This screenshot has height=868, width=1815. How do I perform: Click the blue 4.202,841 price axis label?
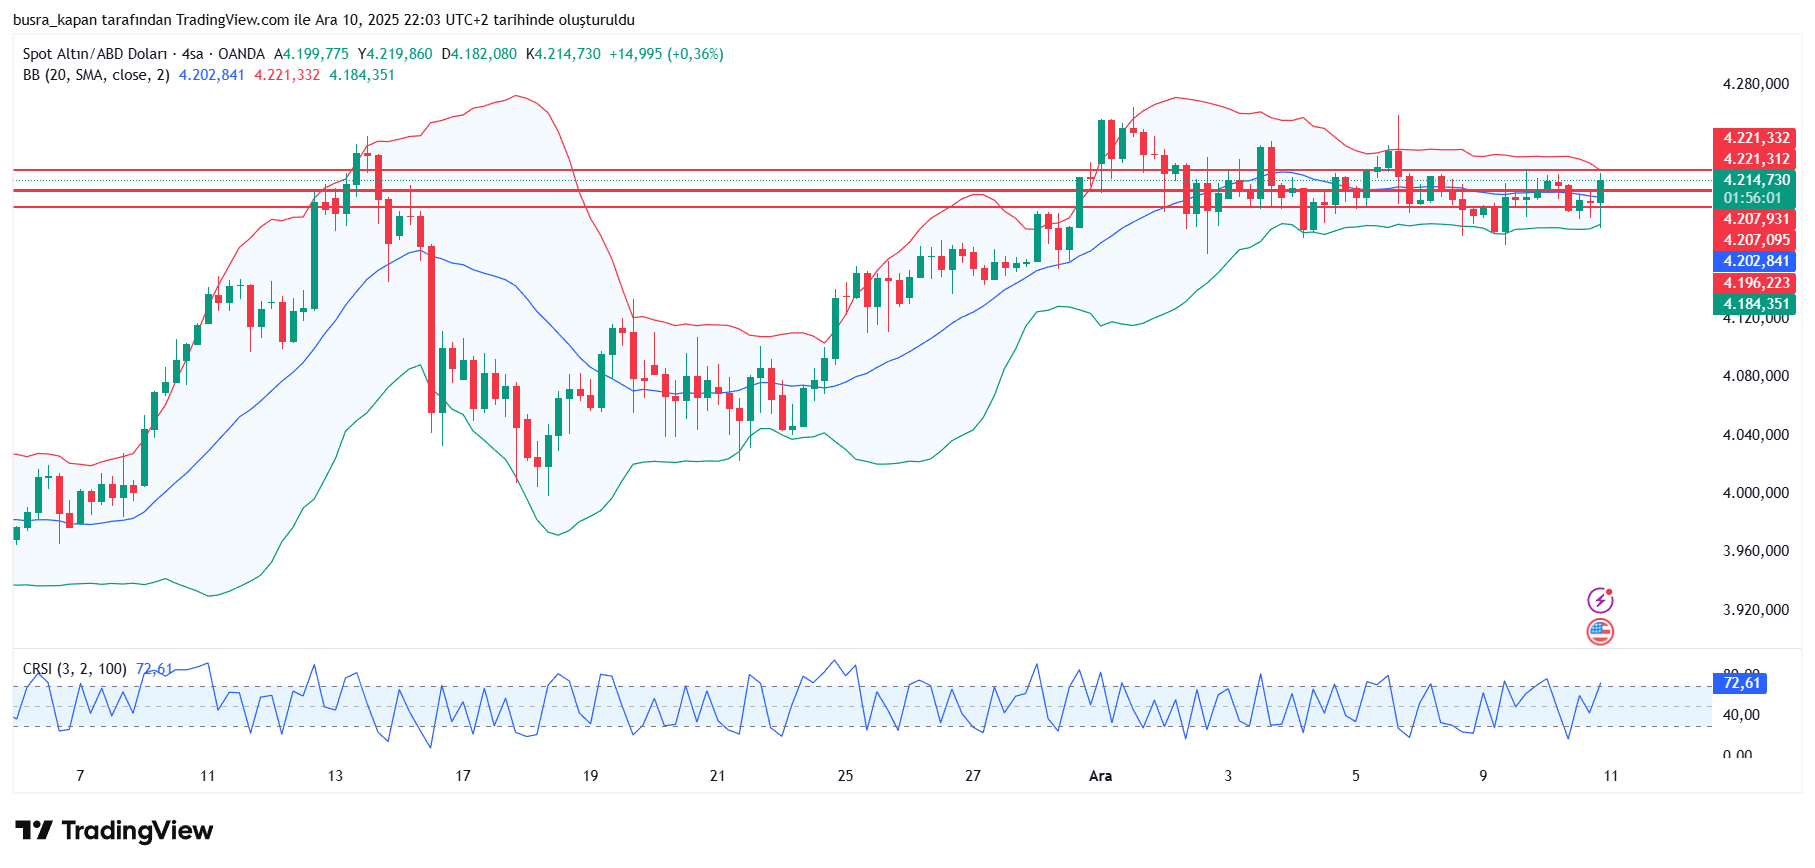coord(1755,261)
